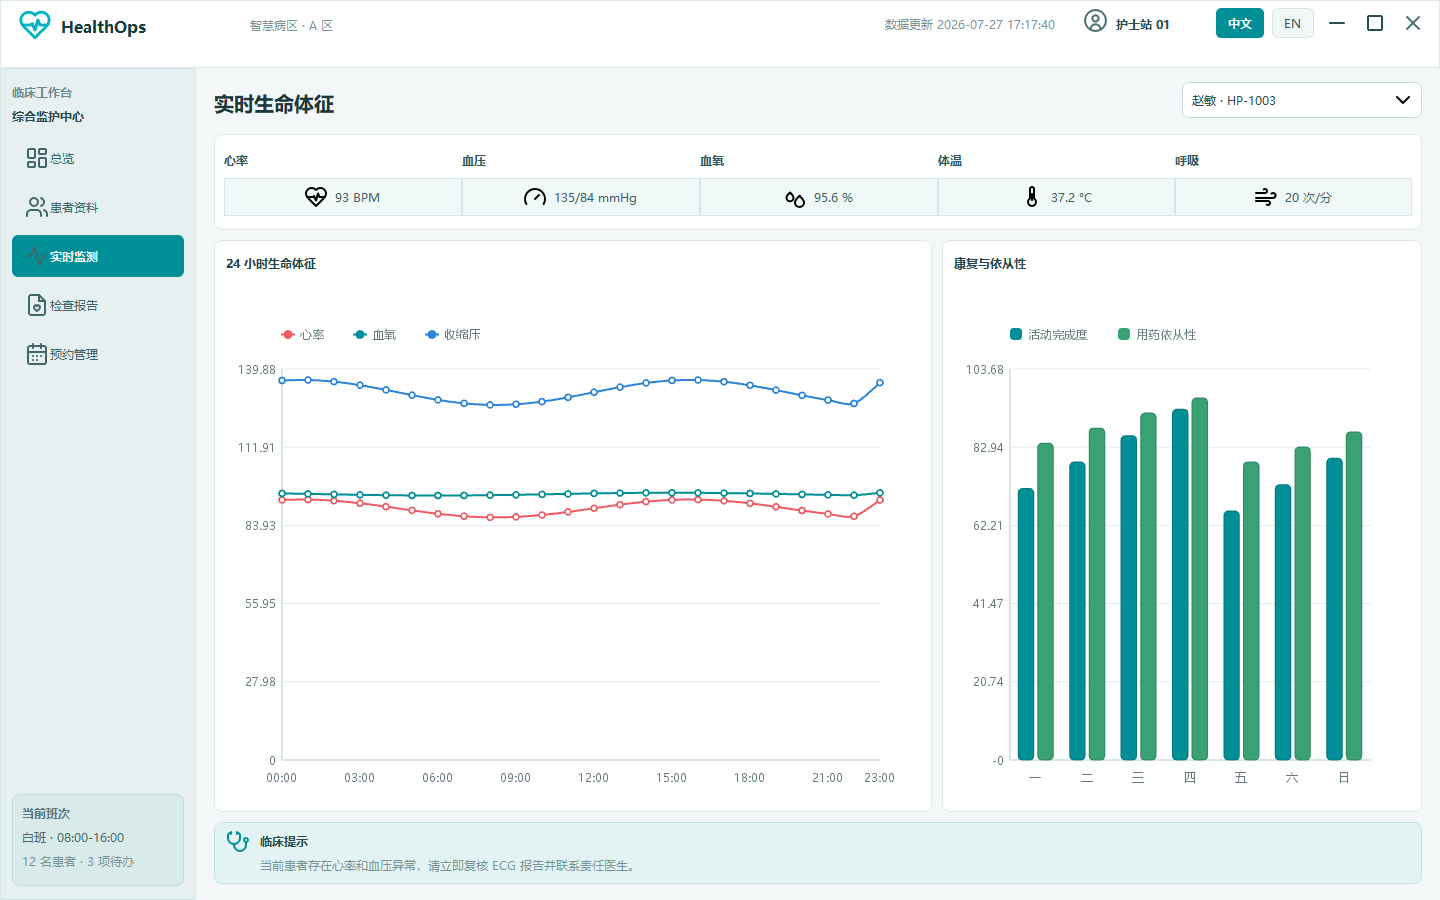Toggle the 血氧 legend series

coord(375,335)
